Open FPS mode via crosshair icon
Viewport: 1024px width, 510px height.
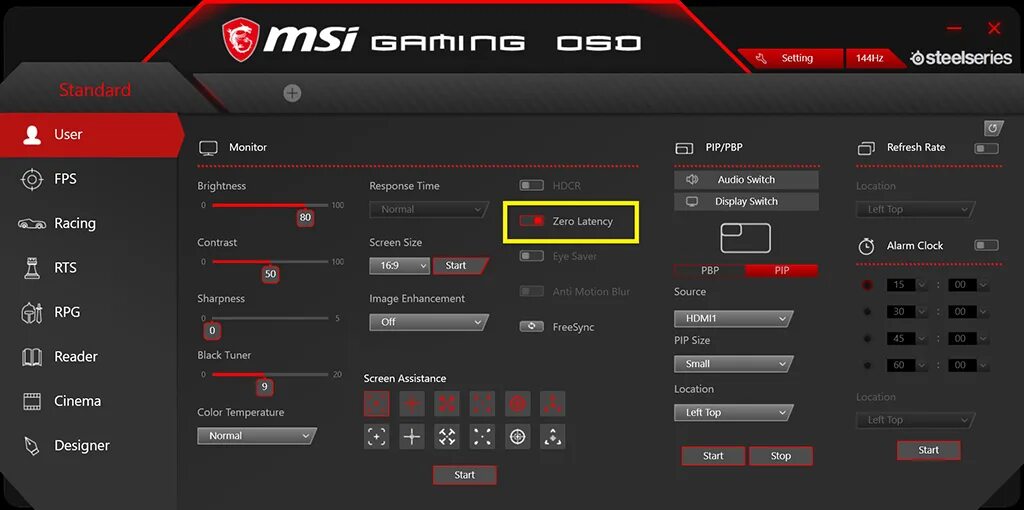point(32,179)
